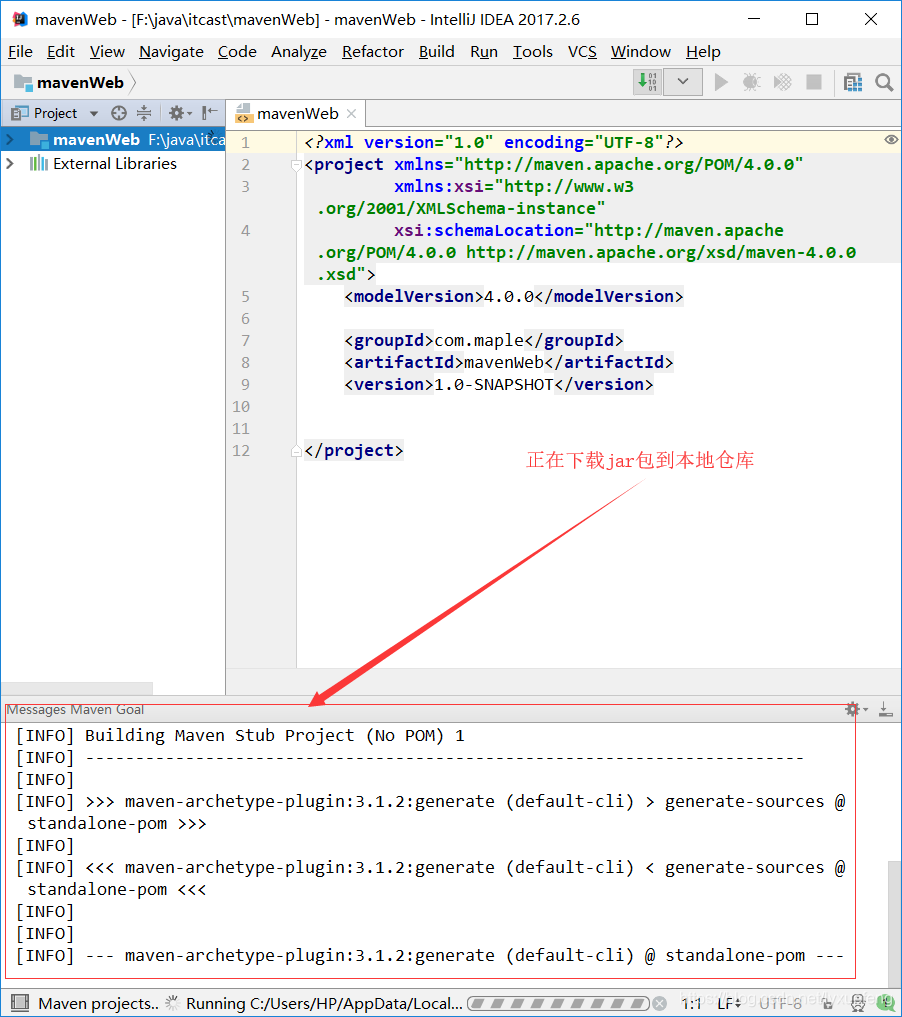The image size is (902, 1017).
Task: Click Scroll from Source target icon
Action: [x=119, y=114]
